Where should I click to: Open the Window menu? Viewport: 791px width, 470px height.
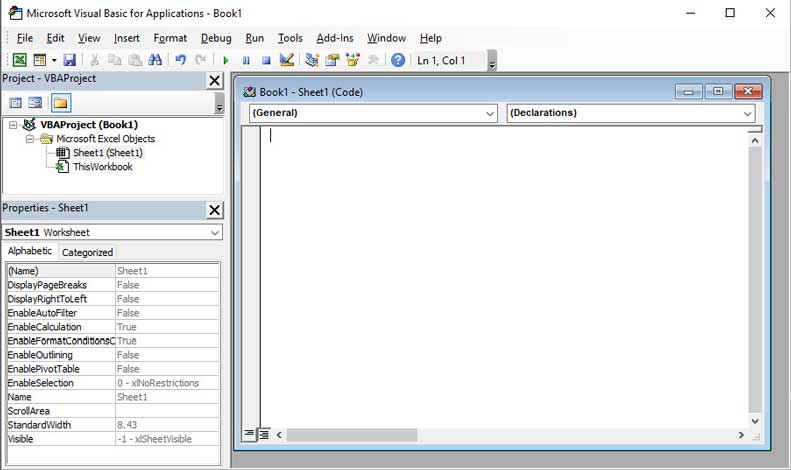[386, 38]
